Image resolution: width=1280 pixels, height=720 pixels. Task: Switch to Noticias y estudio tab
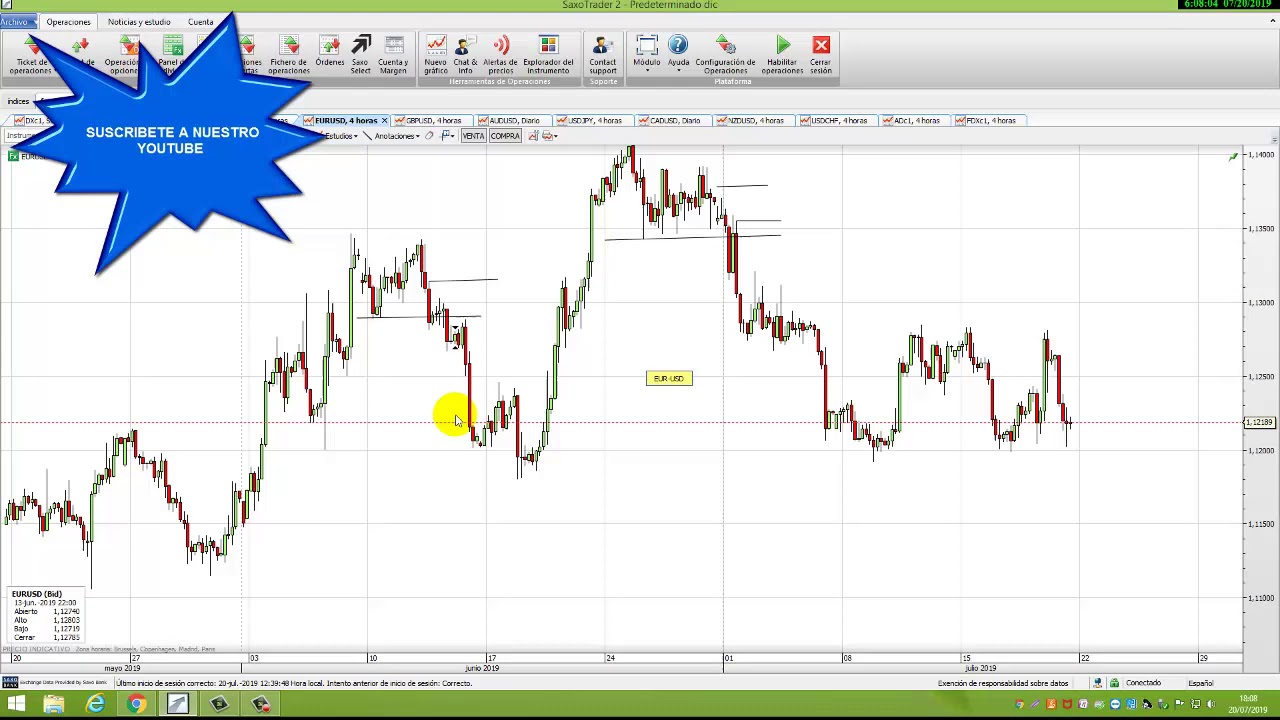tap(139, 21)
